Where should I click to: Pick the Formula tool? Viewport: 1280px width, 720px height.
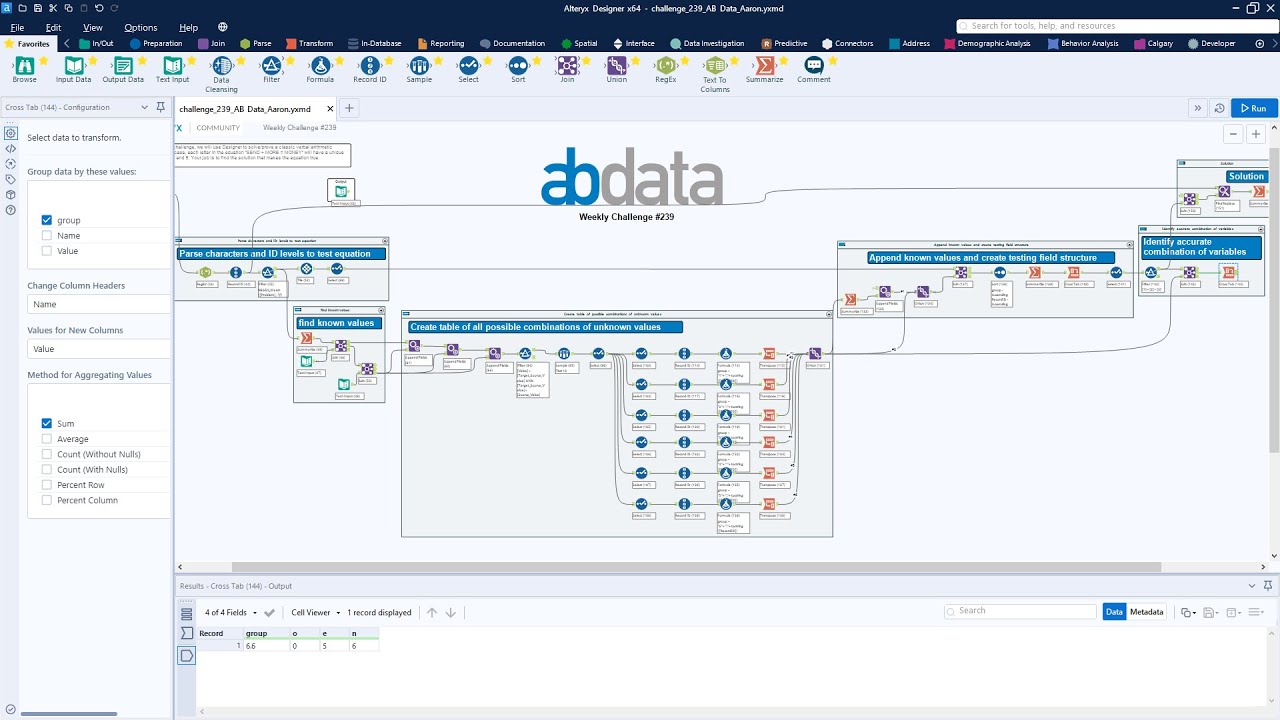(x=320, y=65)
